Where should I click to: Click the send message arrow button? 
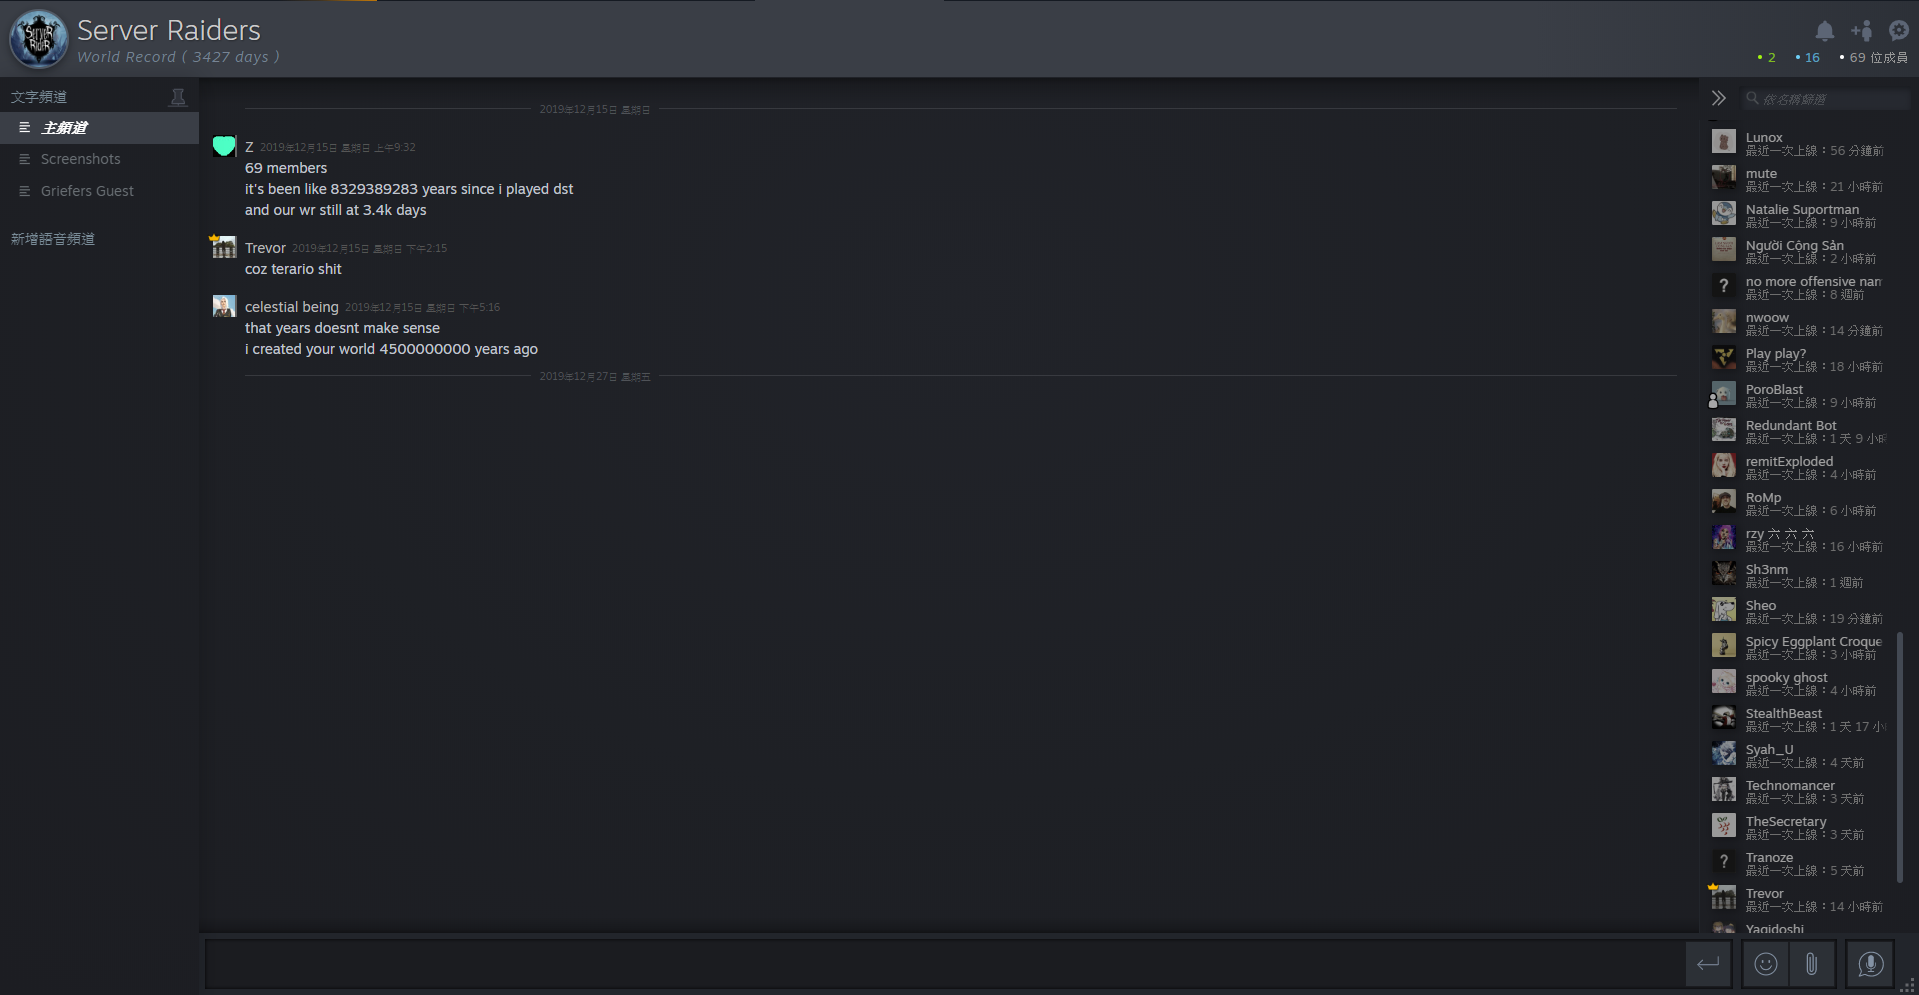1708,964
